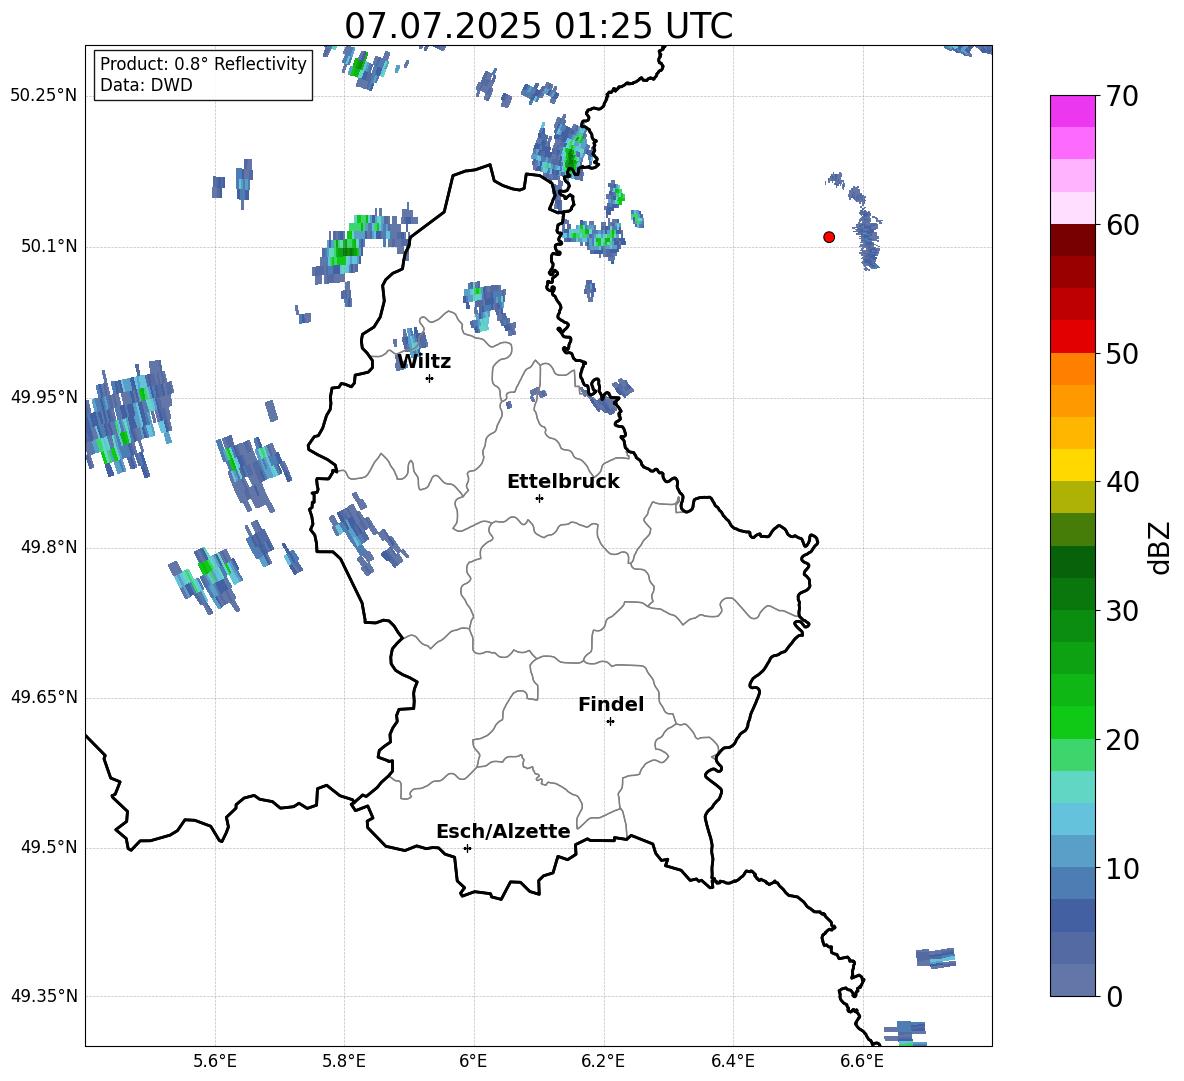Click the 50 colorbar tick label
This screenshot has width=1184, height=1081.
(1122, 353)
